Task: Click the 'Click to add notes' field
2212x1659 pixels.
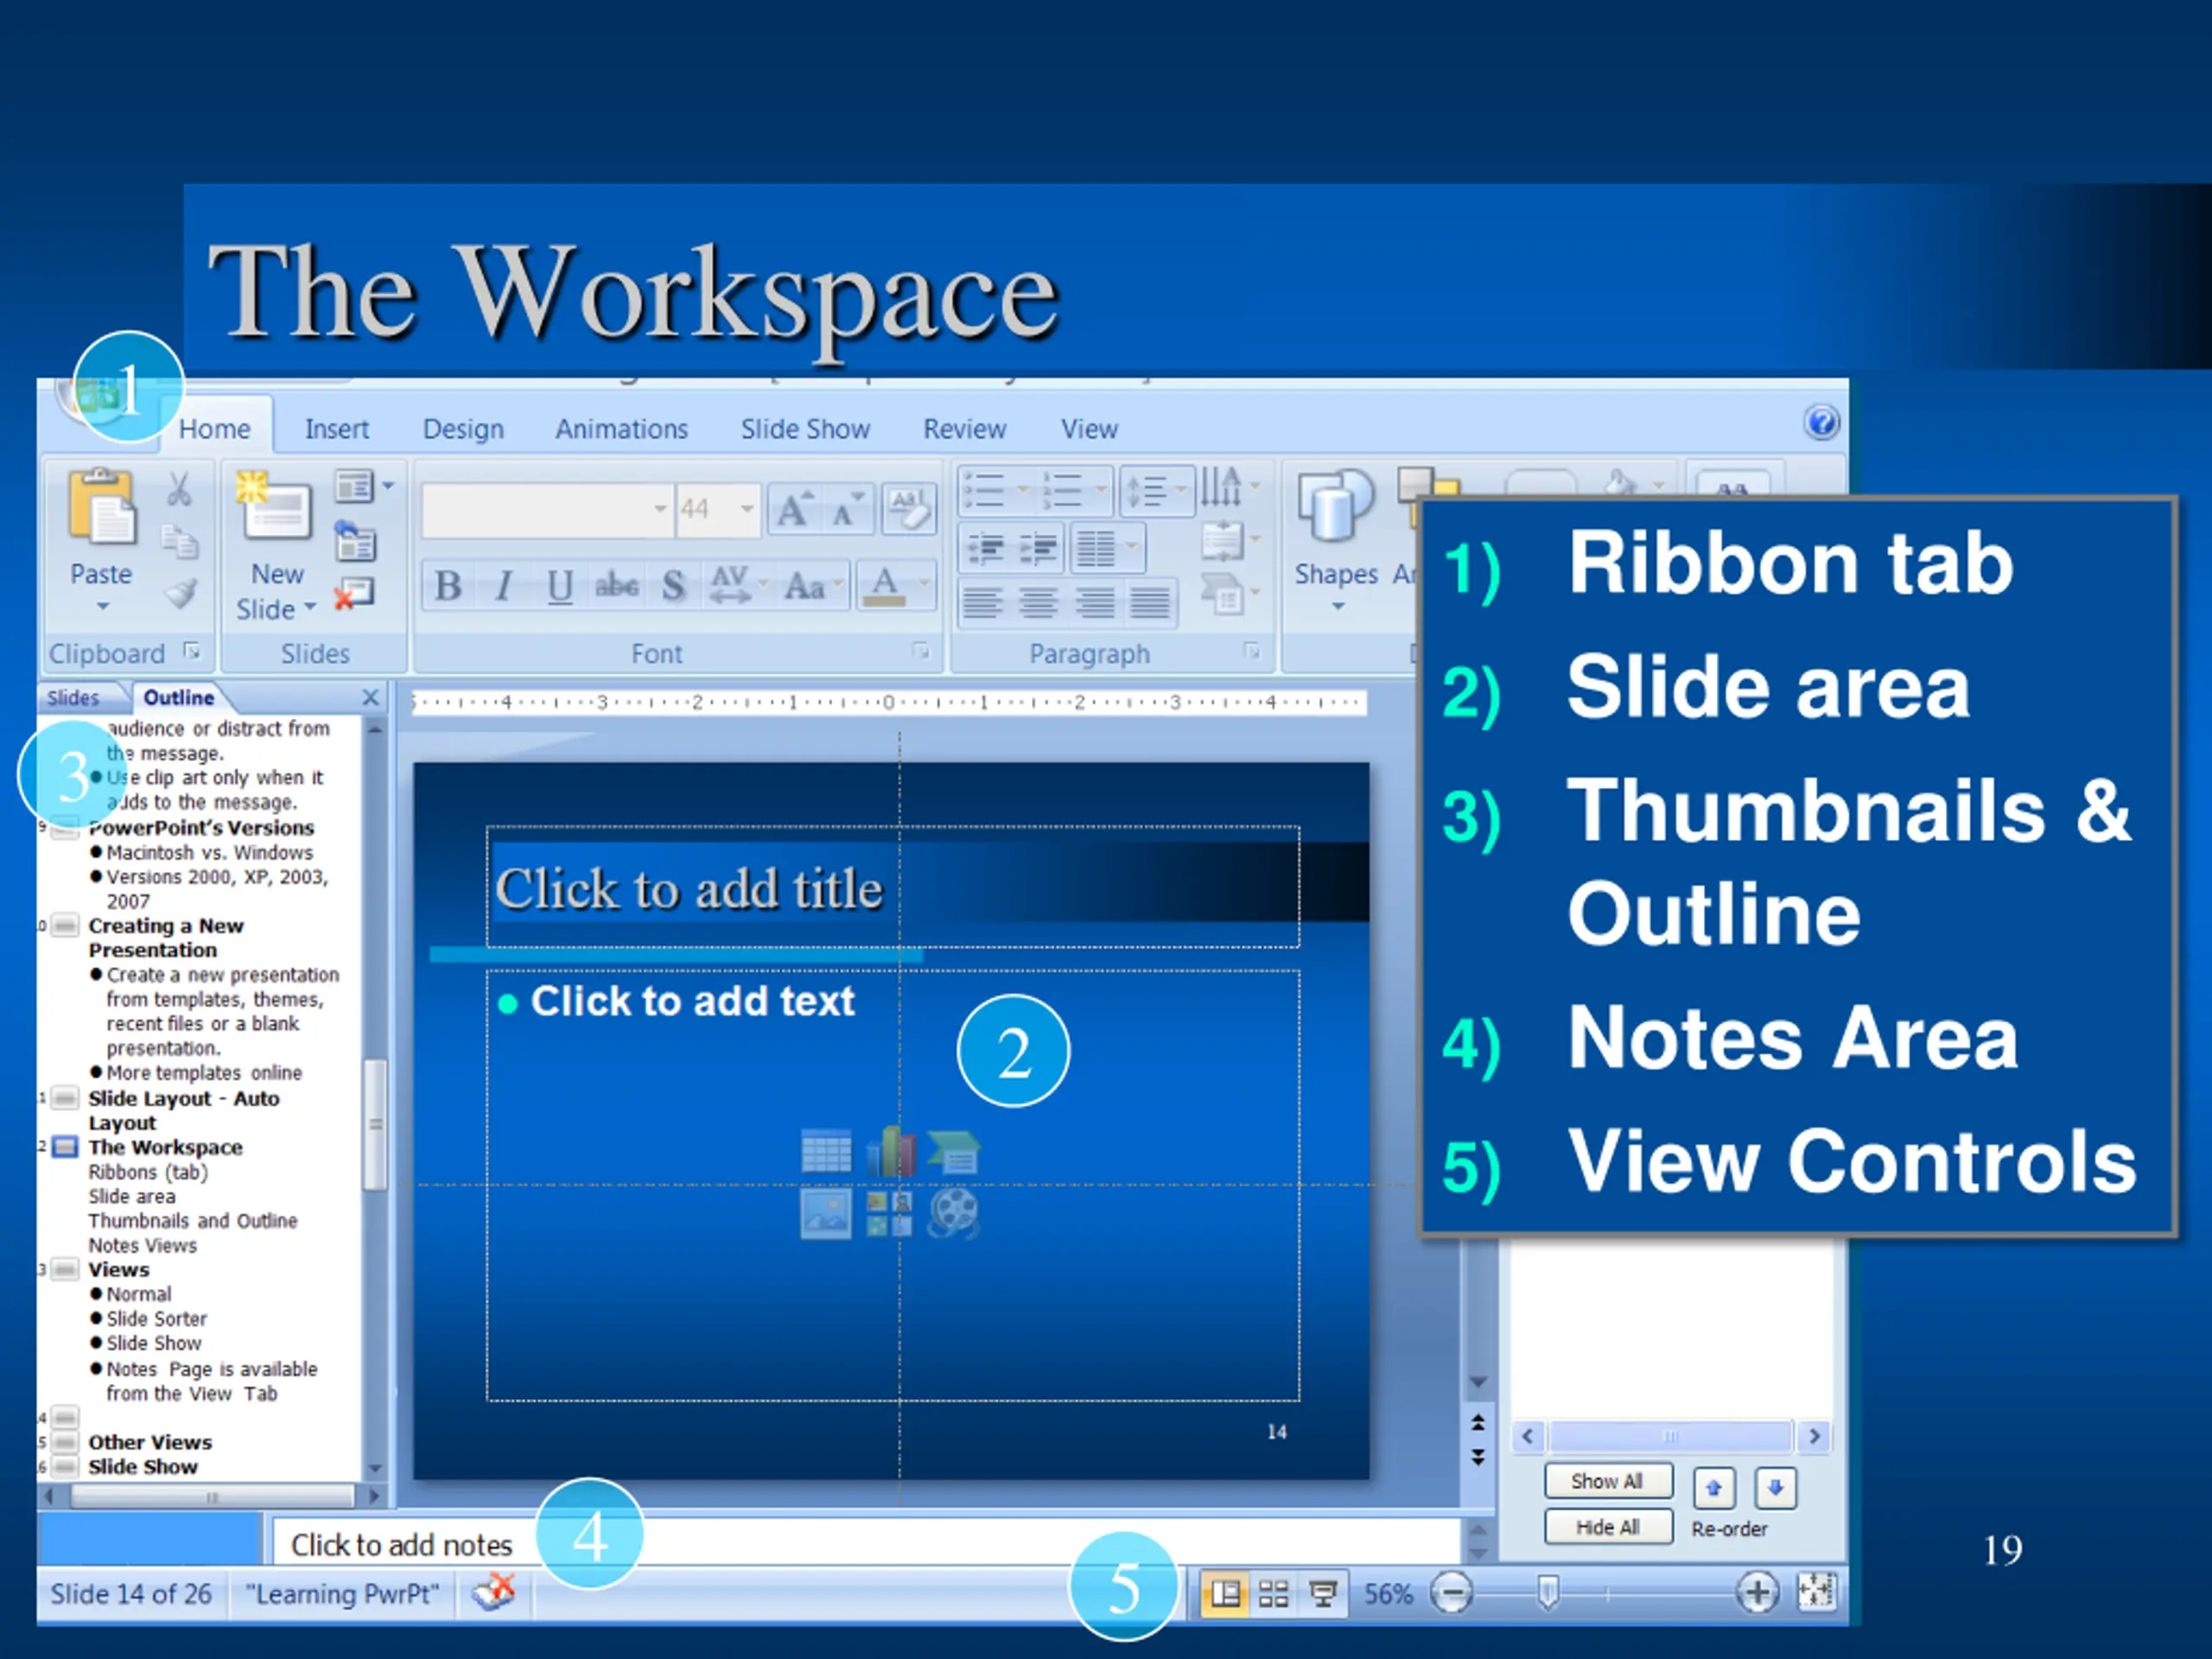Action: coord(865,1544)
